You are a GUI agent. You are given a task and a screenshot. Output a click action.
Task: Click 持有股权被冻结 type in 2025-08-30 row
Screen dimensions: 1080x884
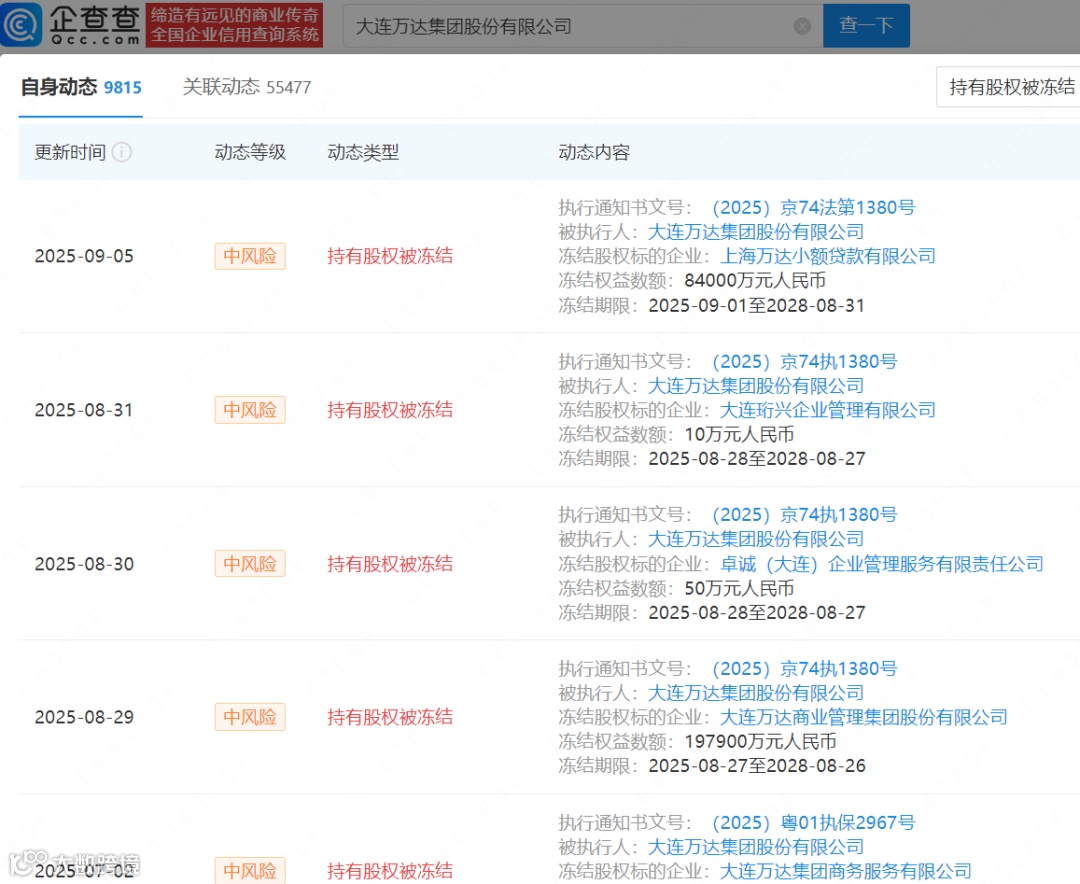(x=390, y=564)
